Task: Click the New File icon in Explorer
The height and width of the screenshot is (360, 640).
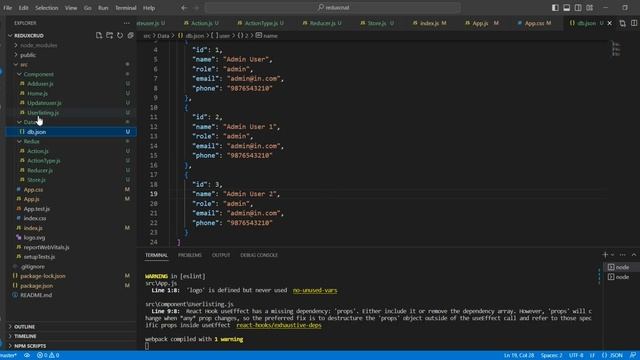Action: [x=99, y=36]
